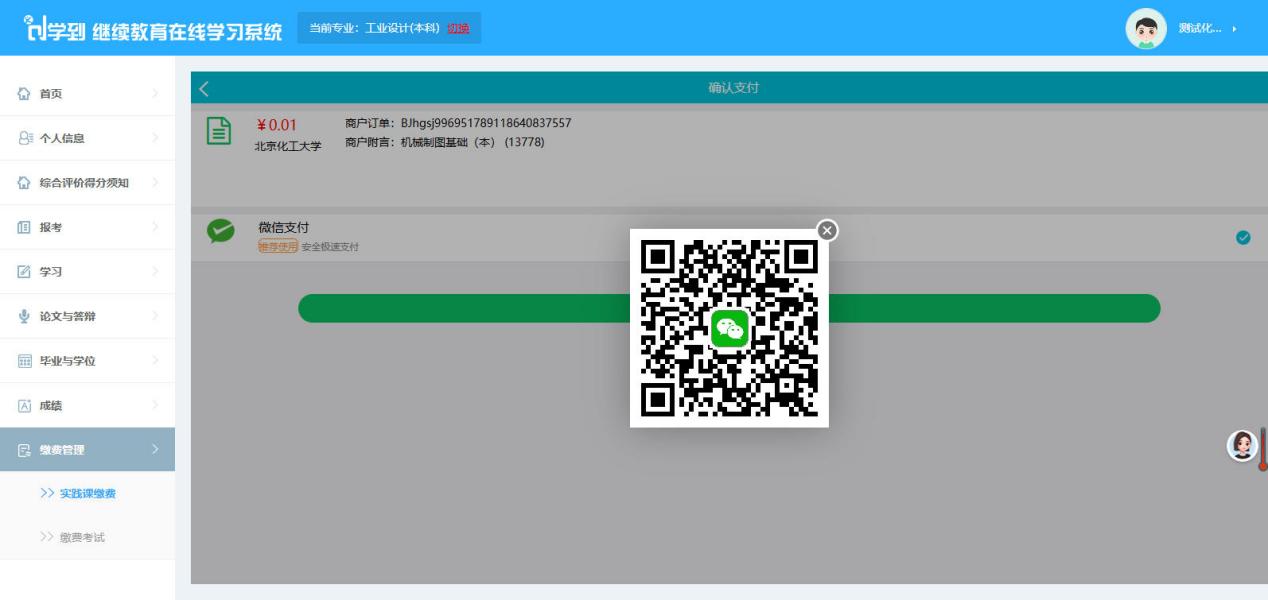Select the 微信支付 payment checkmark

pos(1243,237)
